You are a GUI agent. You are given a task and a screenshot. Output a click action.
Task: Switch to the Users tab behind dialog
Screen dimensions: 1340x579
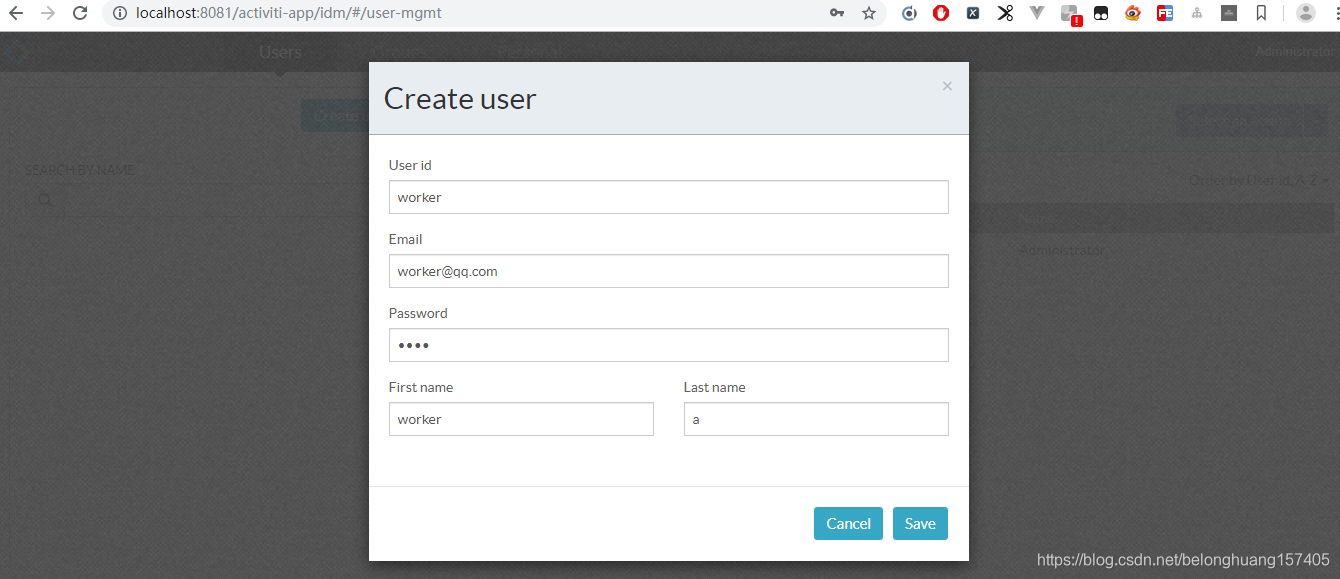(280, 52)
